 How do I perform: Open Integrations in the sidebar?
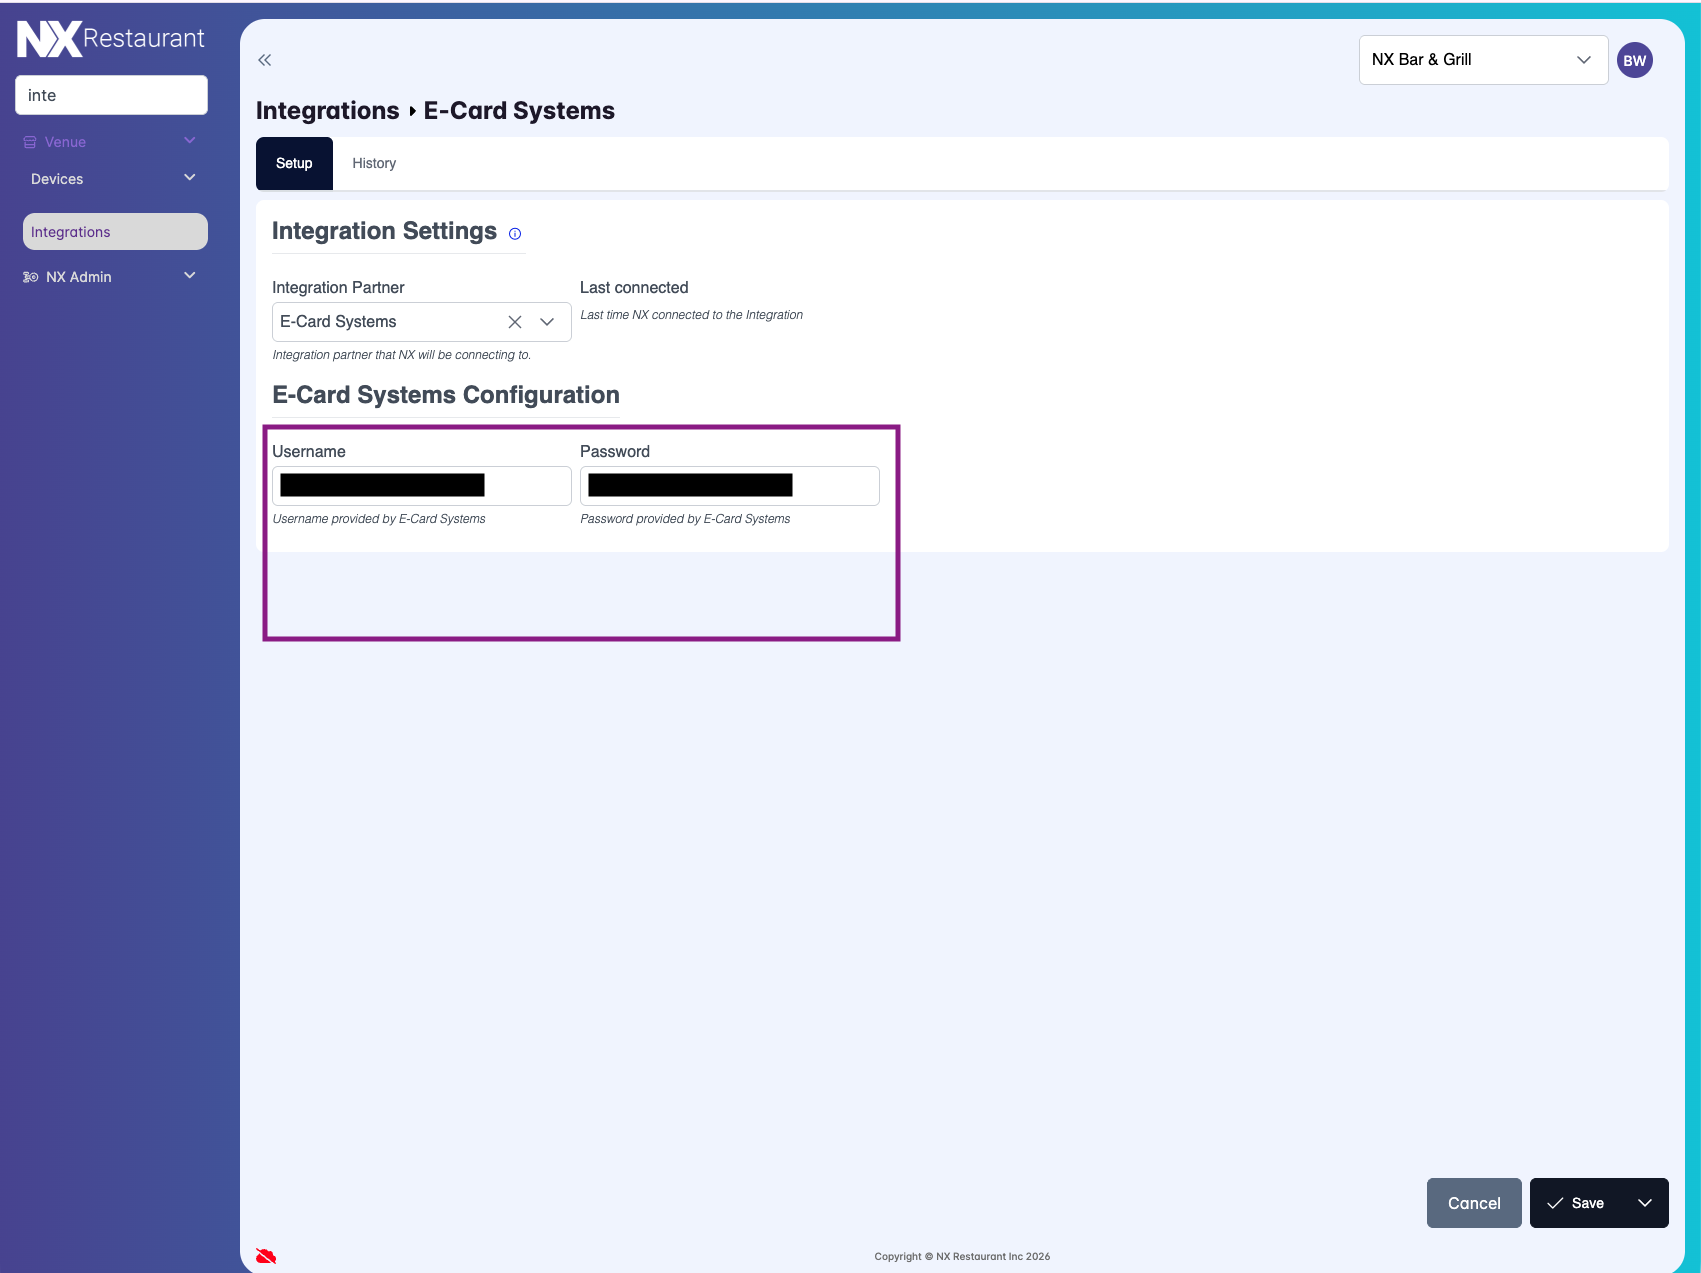pyautogui.click(x=115, y=232)
